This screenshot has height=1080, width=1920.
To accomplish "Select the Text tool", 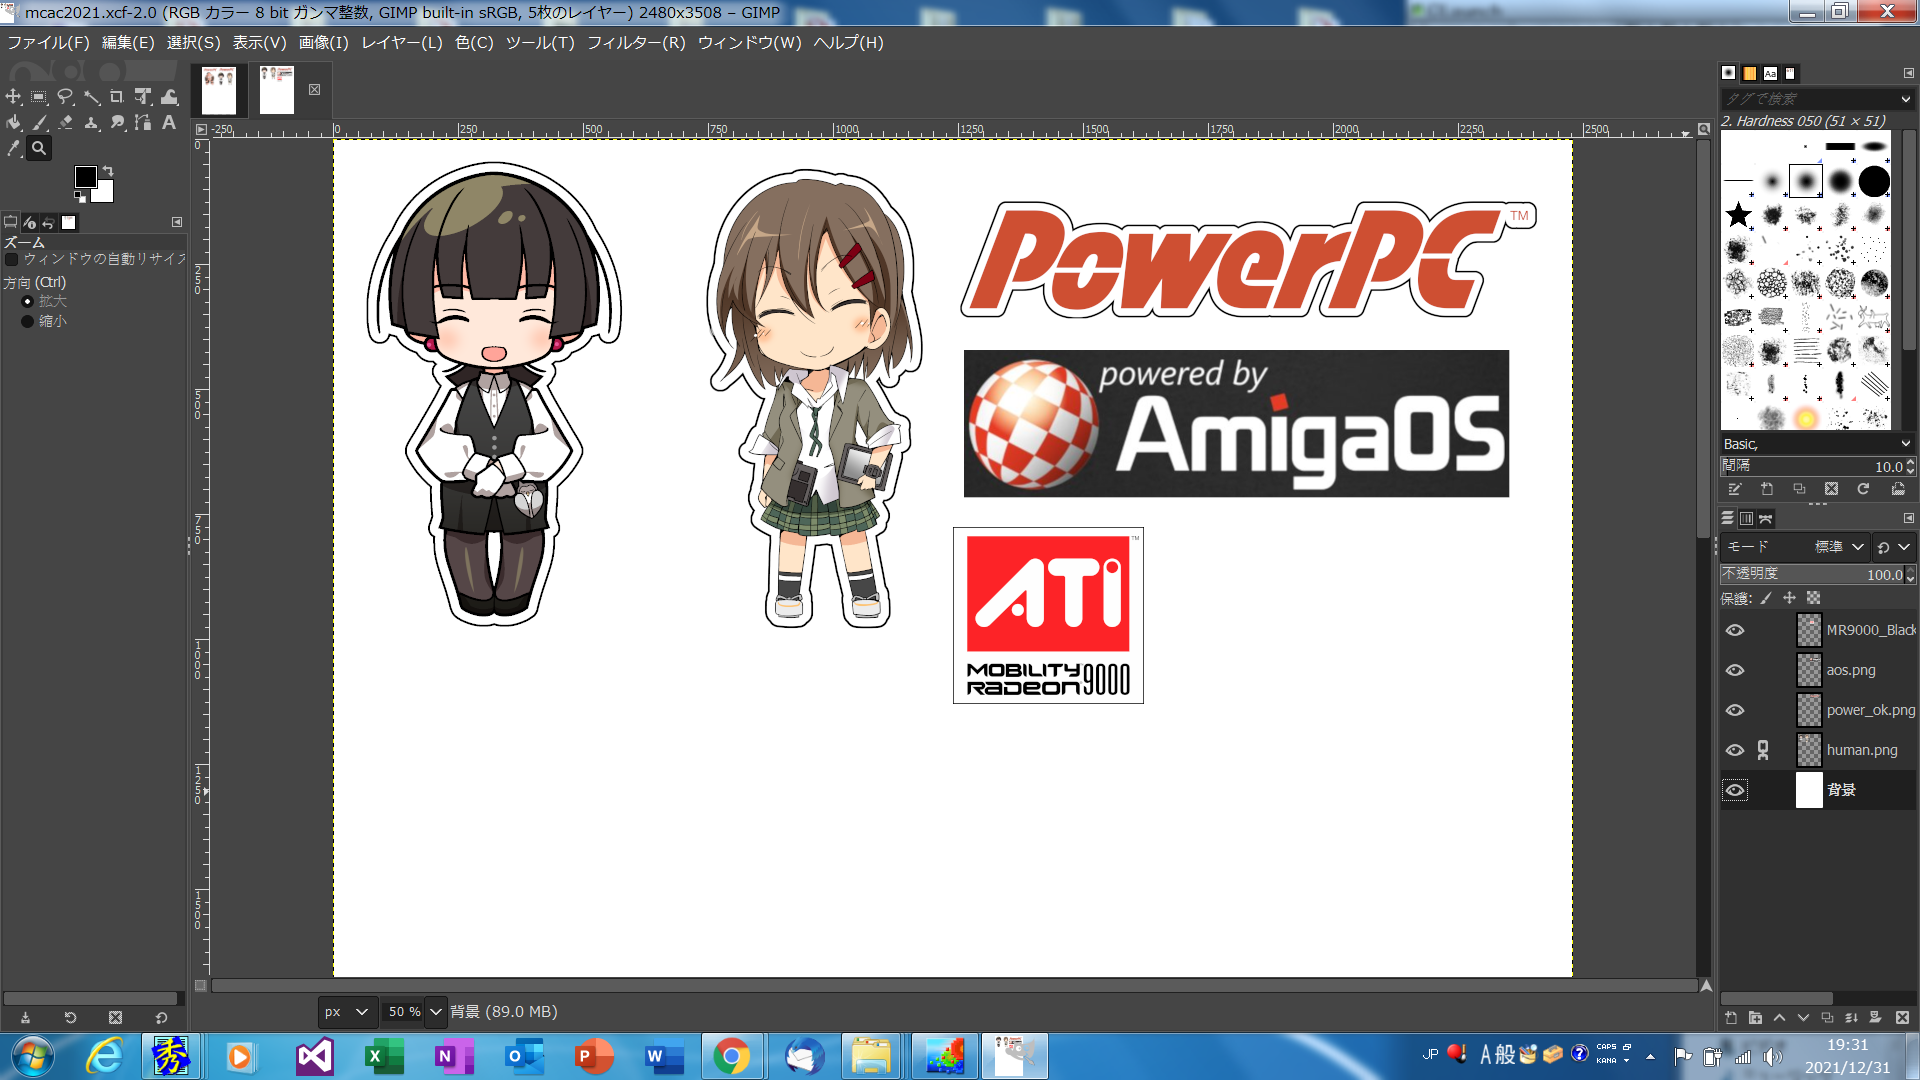I will [x=169, y=123].
